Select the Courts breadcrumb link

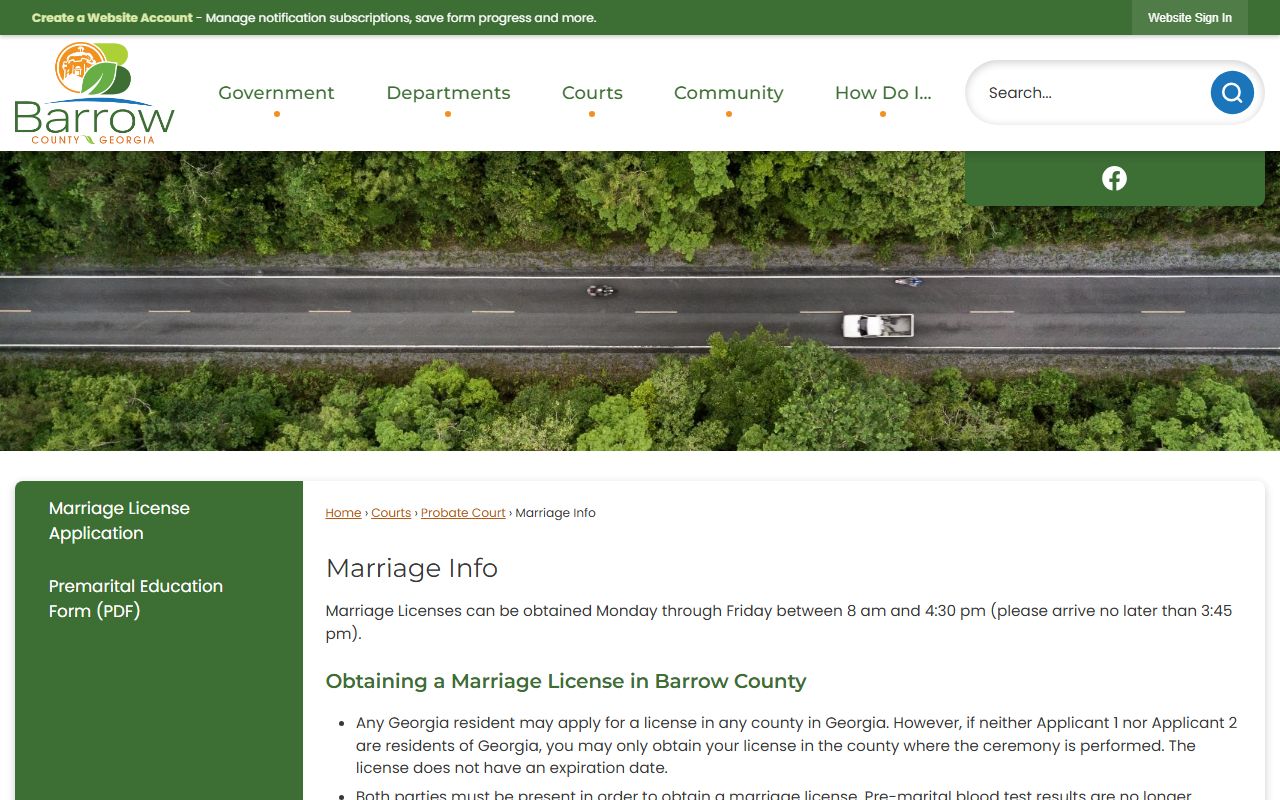(391, 513)
